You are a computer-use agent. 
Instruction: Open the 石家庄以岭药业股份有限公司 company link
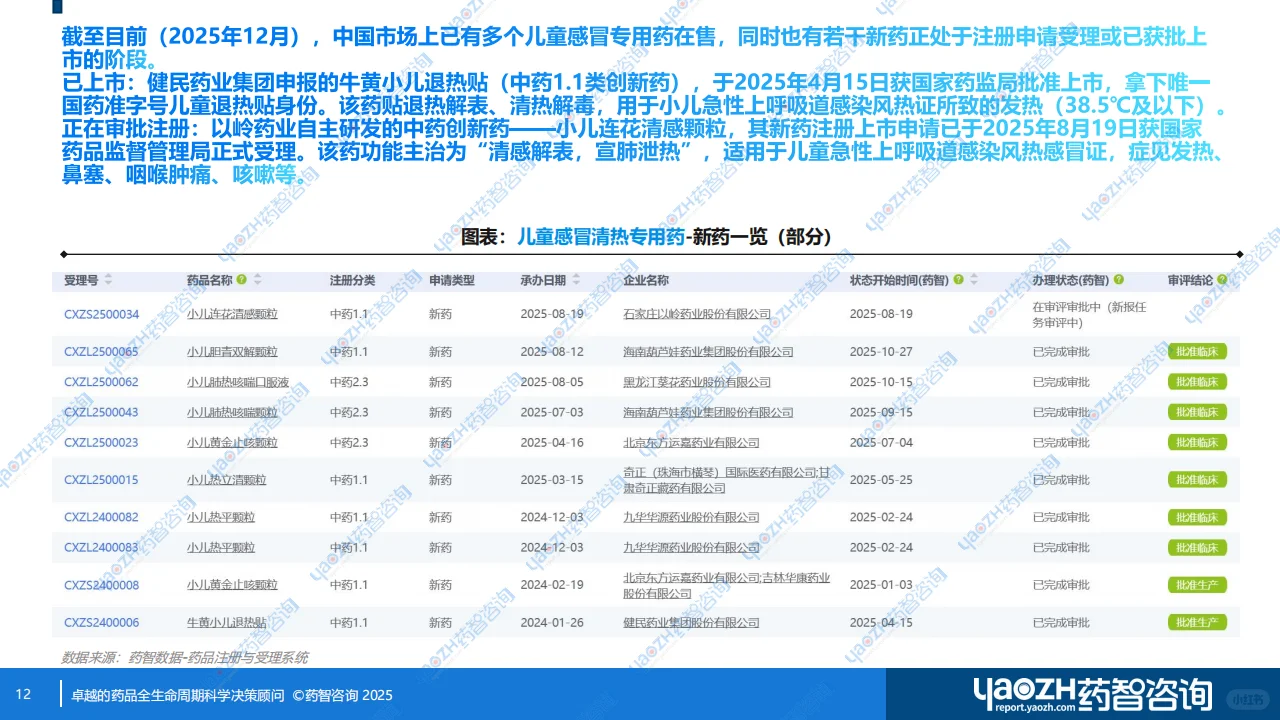(696, 312)
